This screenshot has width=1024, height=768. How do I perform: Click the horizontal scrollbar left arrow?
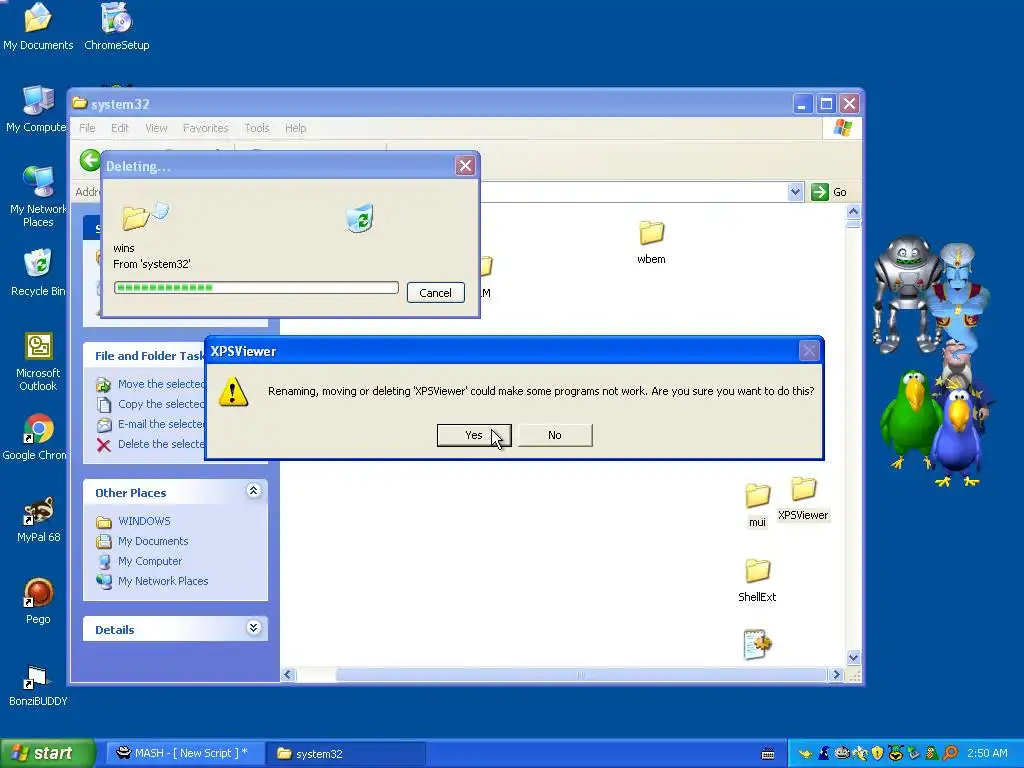289,675
